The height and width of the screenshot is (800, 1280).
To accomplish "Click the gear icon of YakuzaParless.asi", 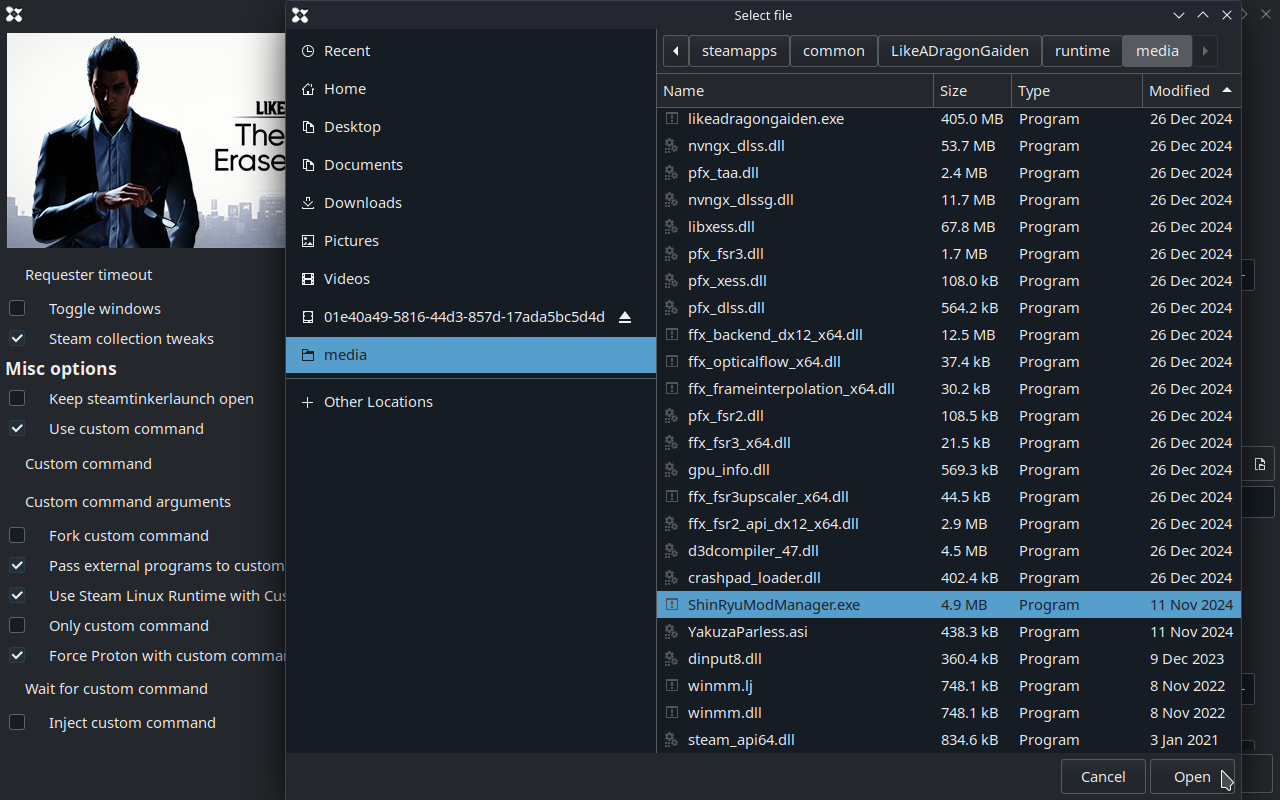I will pos(672,632).
